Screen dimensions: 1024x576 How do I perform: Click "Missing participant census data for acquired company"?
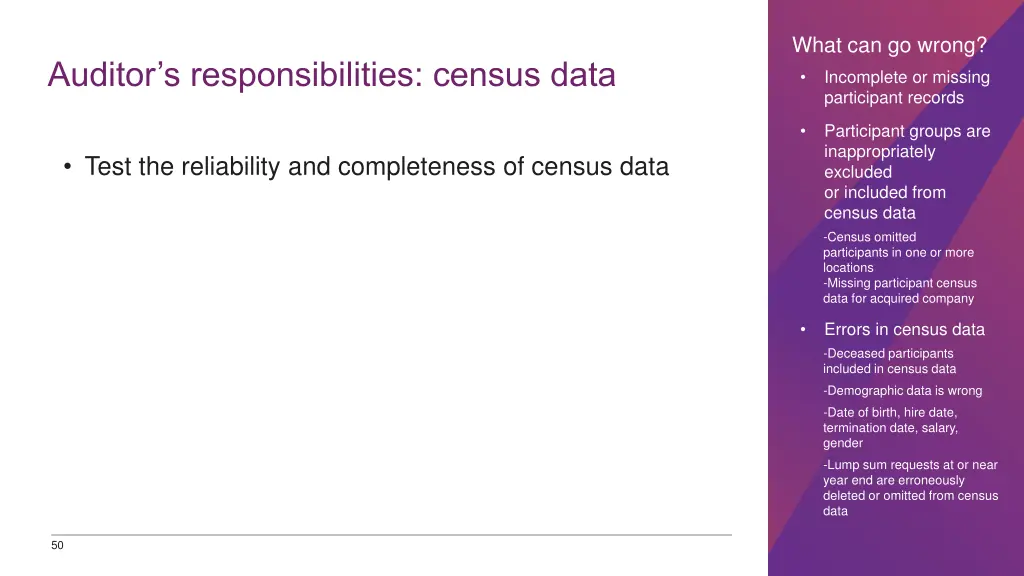tap(899, 291)
